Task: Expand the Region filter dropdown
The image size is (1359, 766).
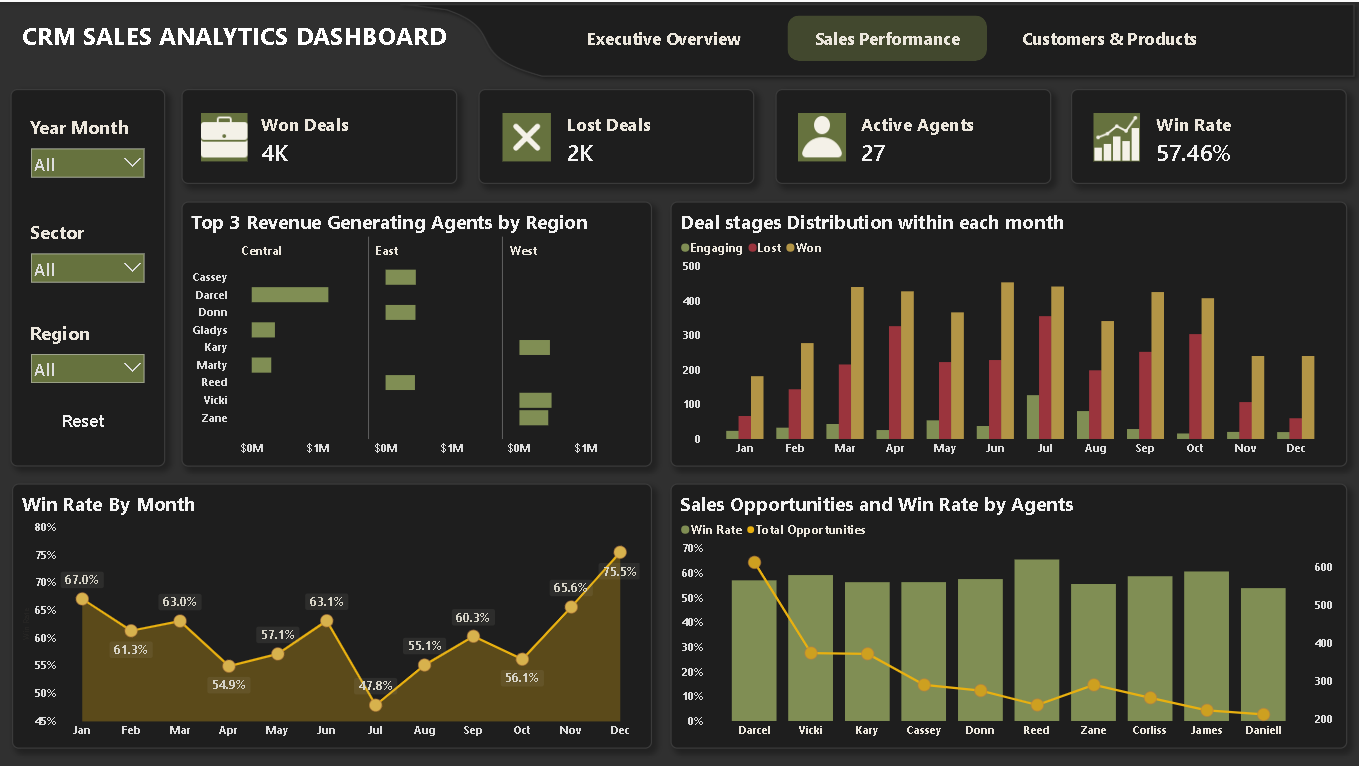Action: tap(88, 369)
